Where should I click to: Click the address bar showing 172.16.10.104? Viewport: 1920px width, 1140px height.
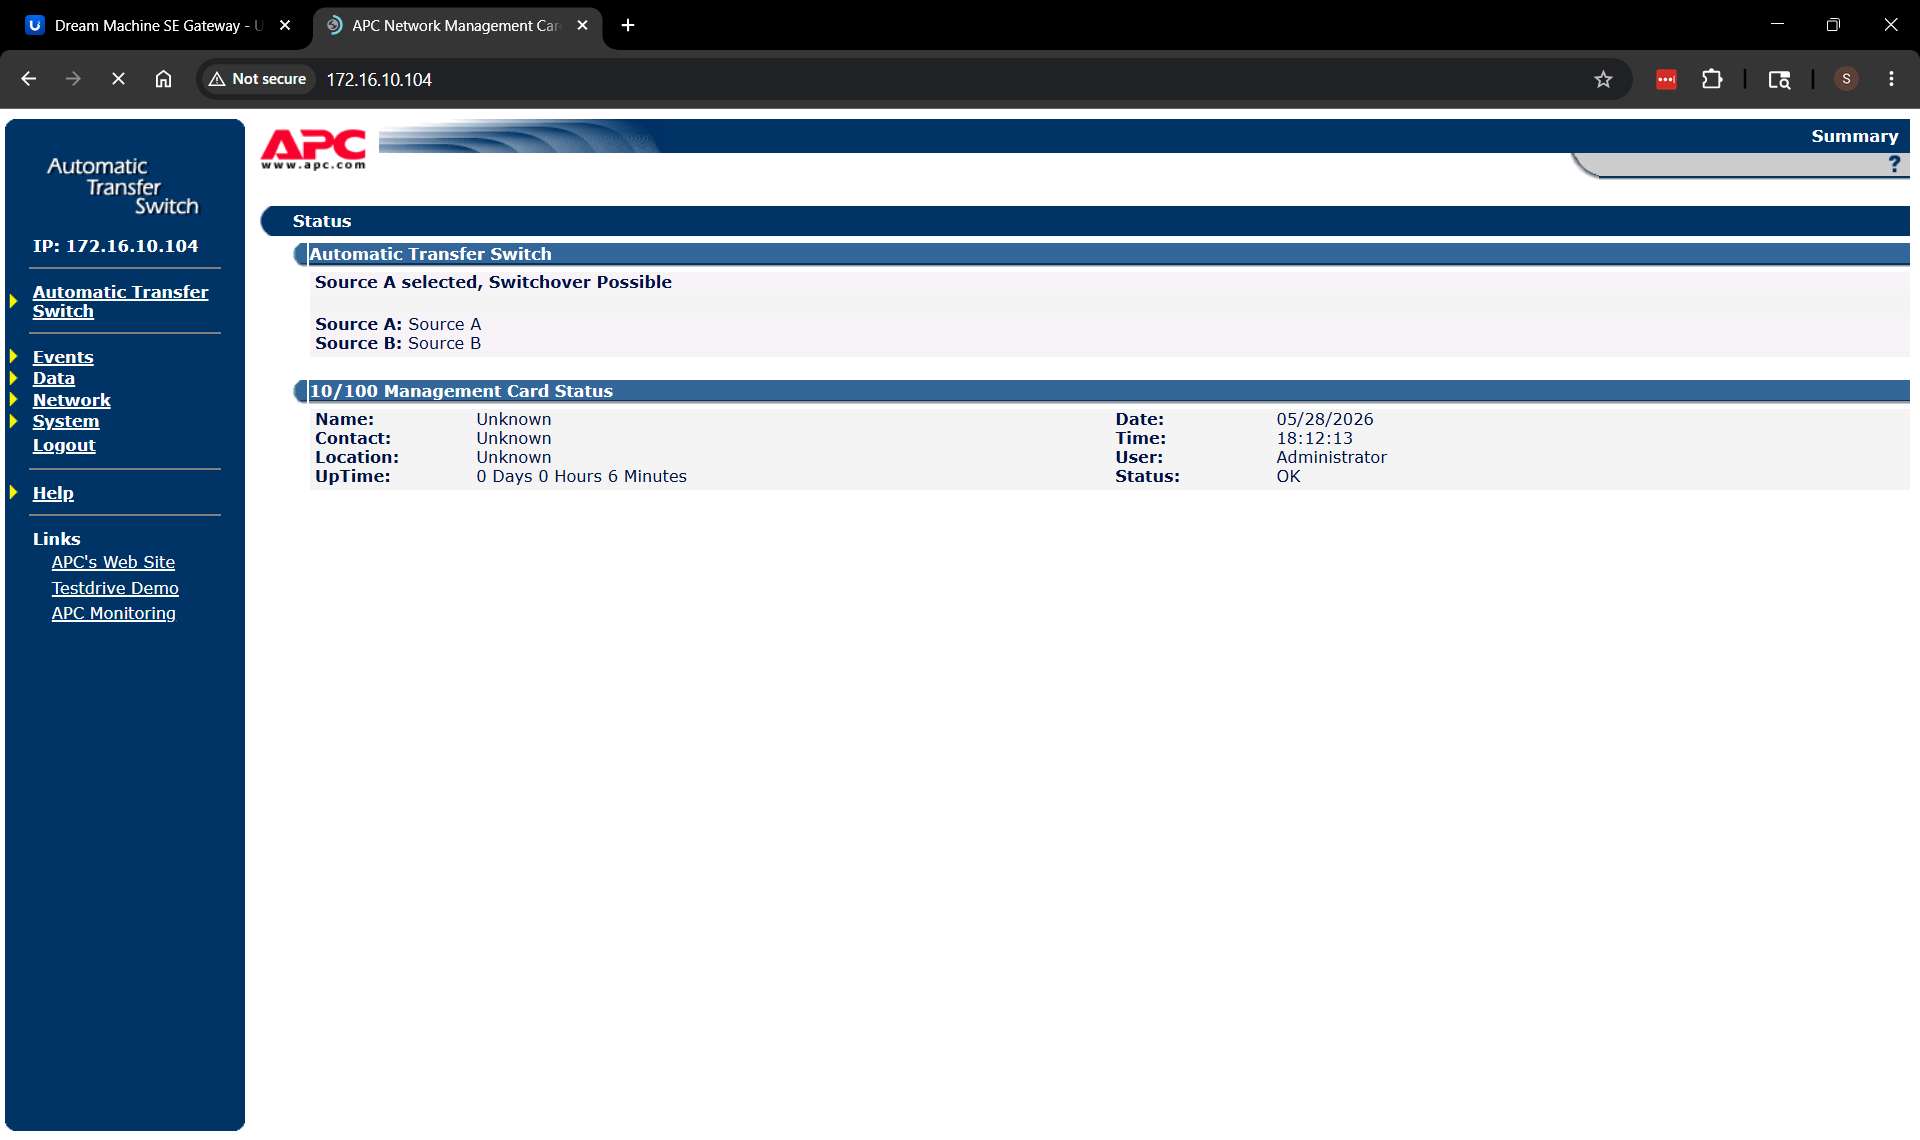pyautogui.click(x=950, y=79)
